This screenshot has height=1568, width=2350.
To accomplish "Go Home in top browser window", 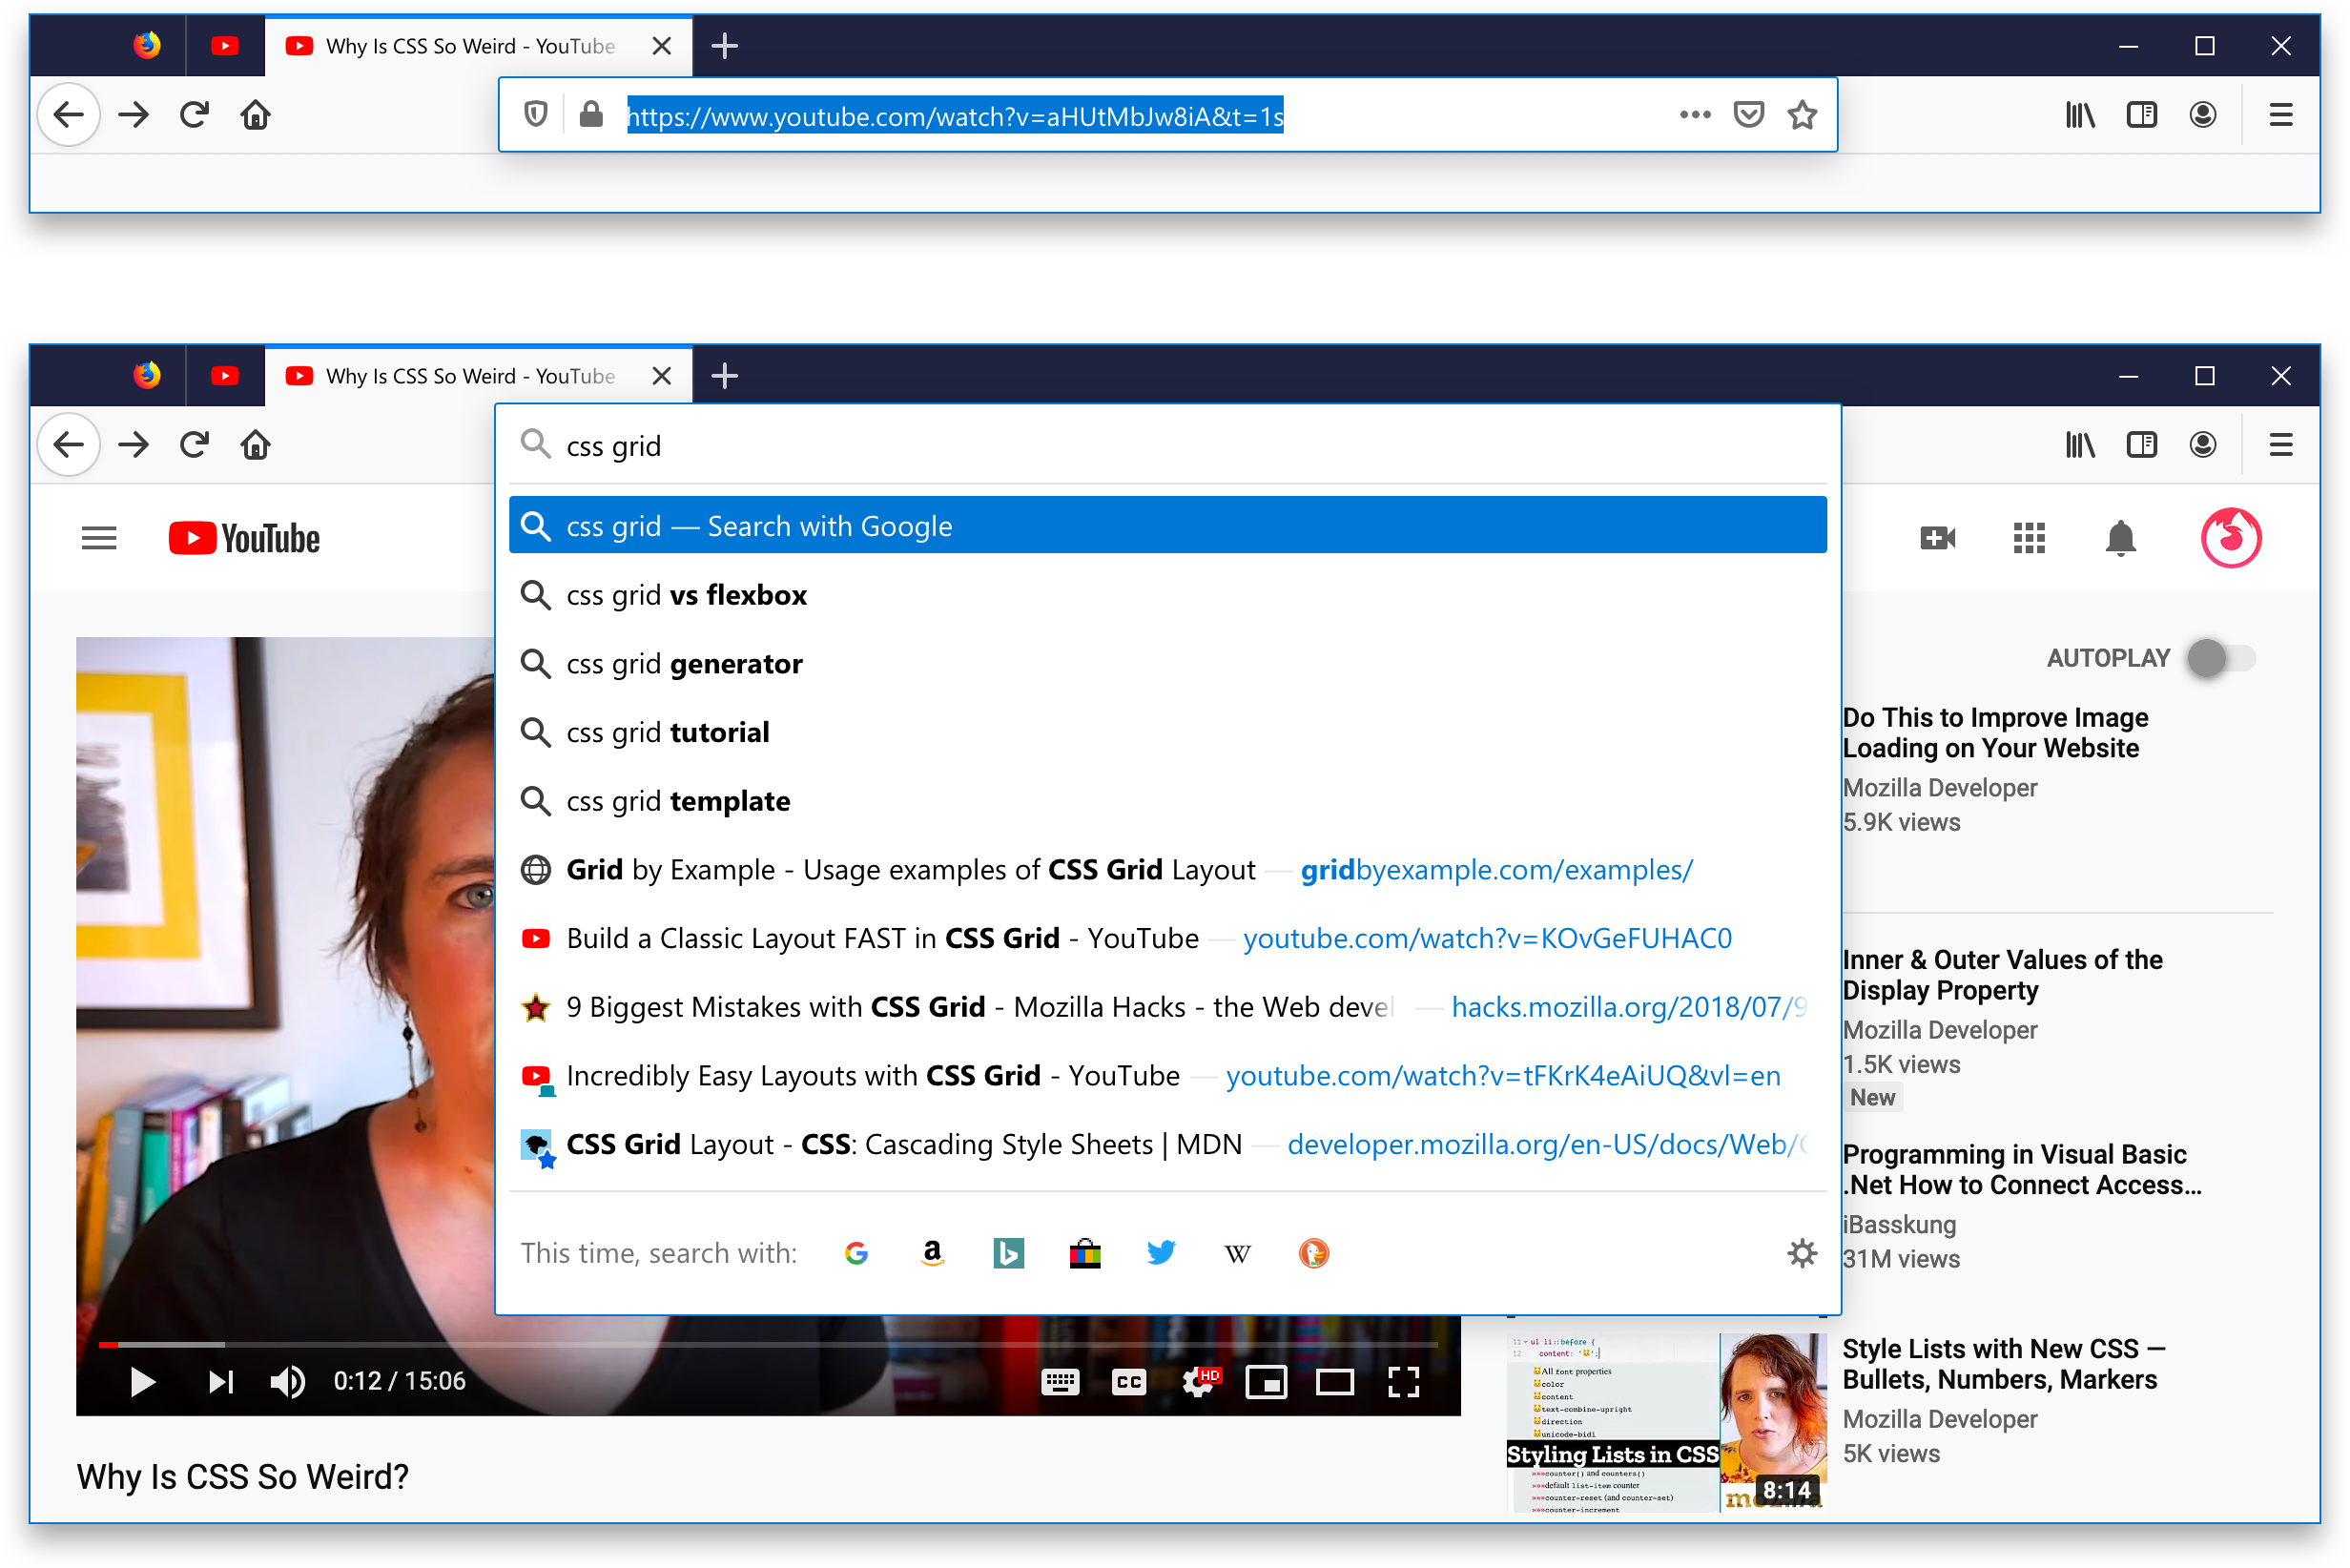I will click(x=256, y=115).
